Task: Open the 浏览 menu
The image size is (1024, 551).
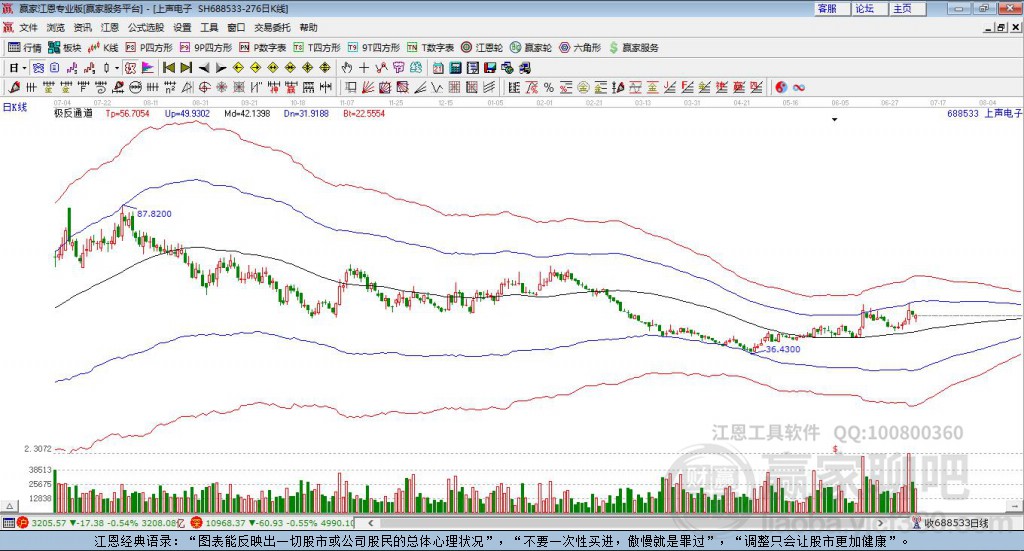Action: [56, 27]
